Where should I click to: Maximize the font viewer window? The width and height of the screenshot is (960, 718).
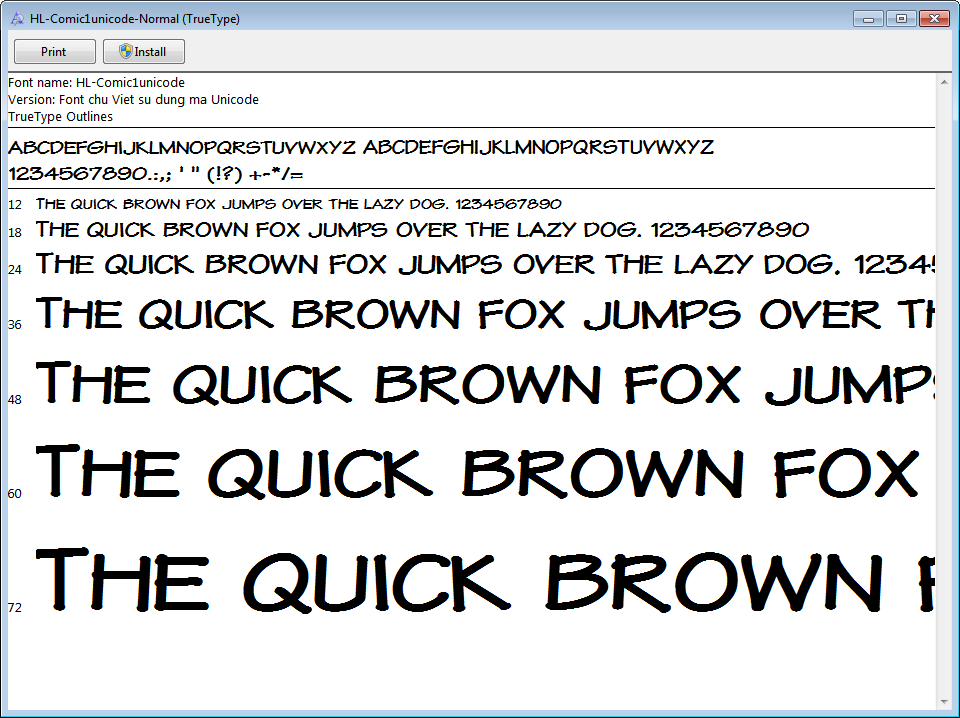(x=901, y=19)
